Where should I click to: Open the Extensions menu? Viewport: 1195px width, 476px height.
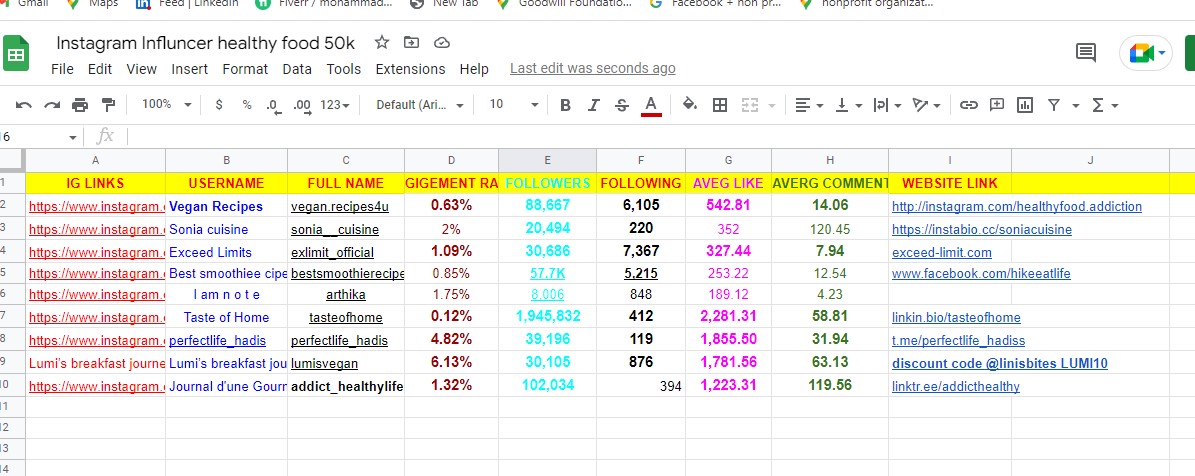pos(410,69)
